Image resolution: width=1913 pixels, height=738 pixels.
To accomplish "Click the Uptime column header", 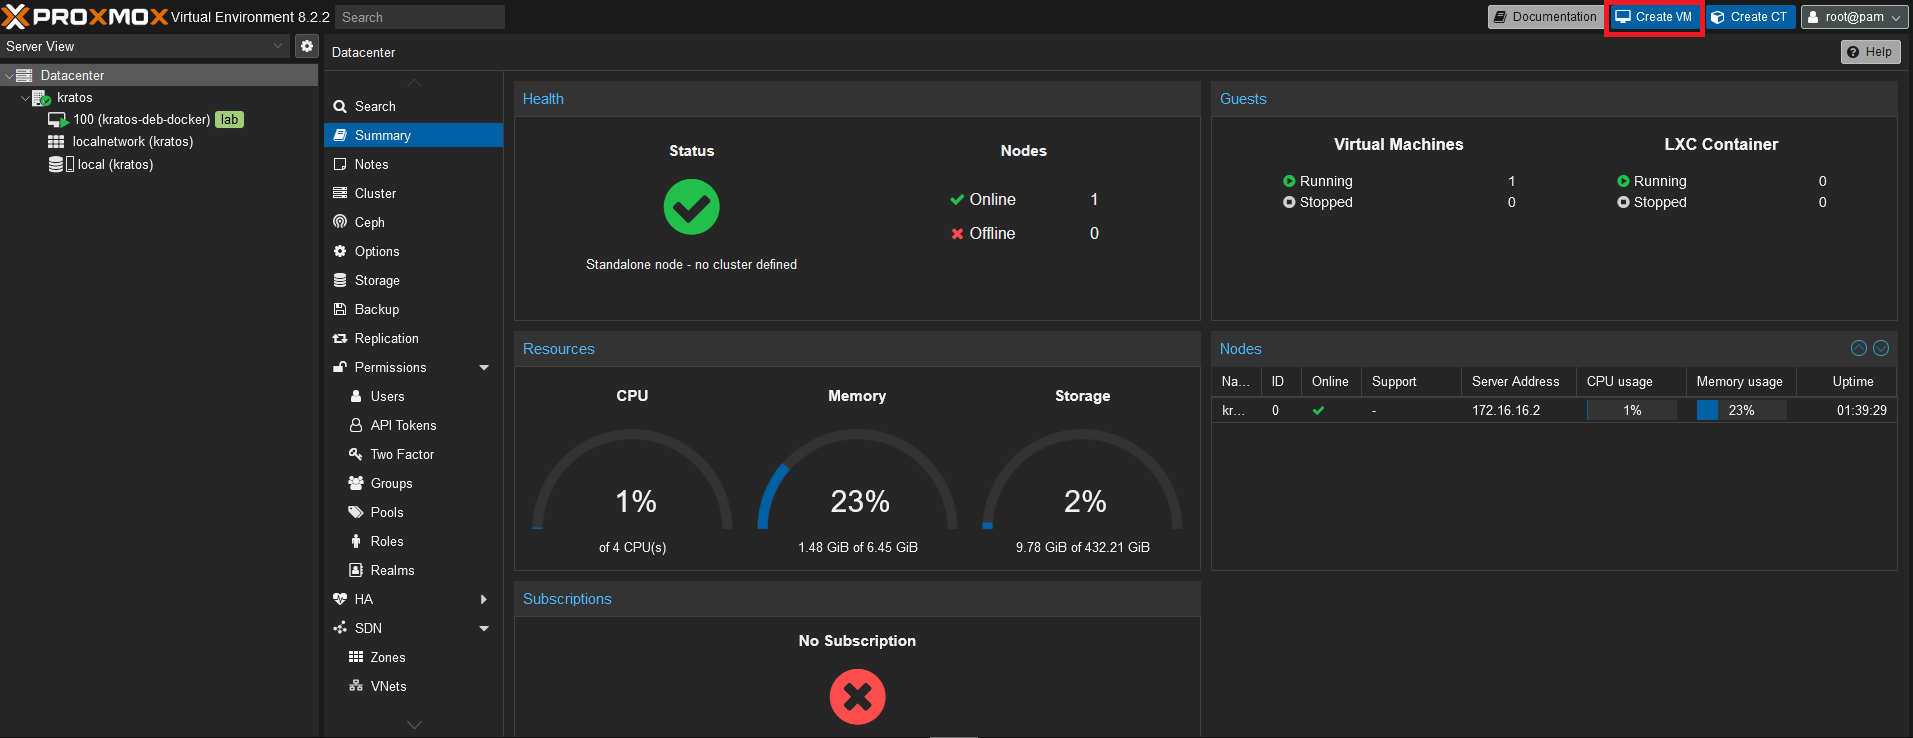I will pos(1847,382).
